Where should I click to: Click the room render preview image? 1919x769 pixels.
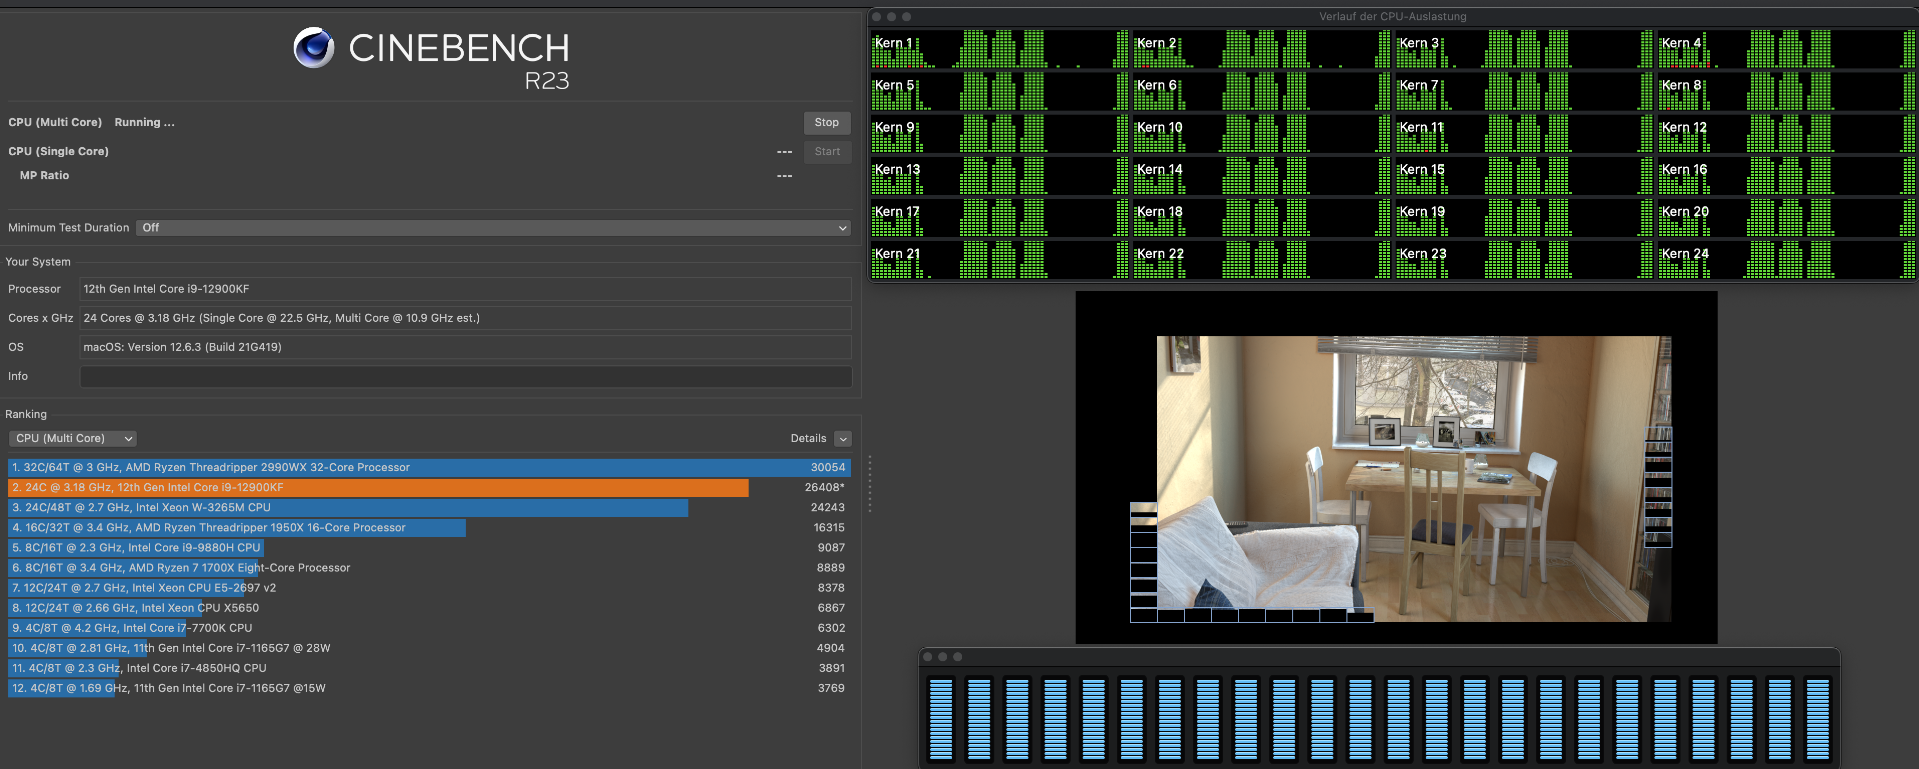click(x=1412, y=478)
